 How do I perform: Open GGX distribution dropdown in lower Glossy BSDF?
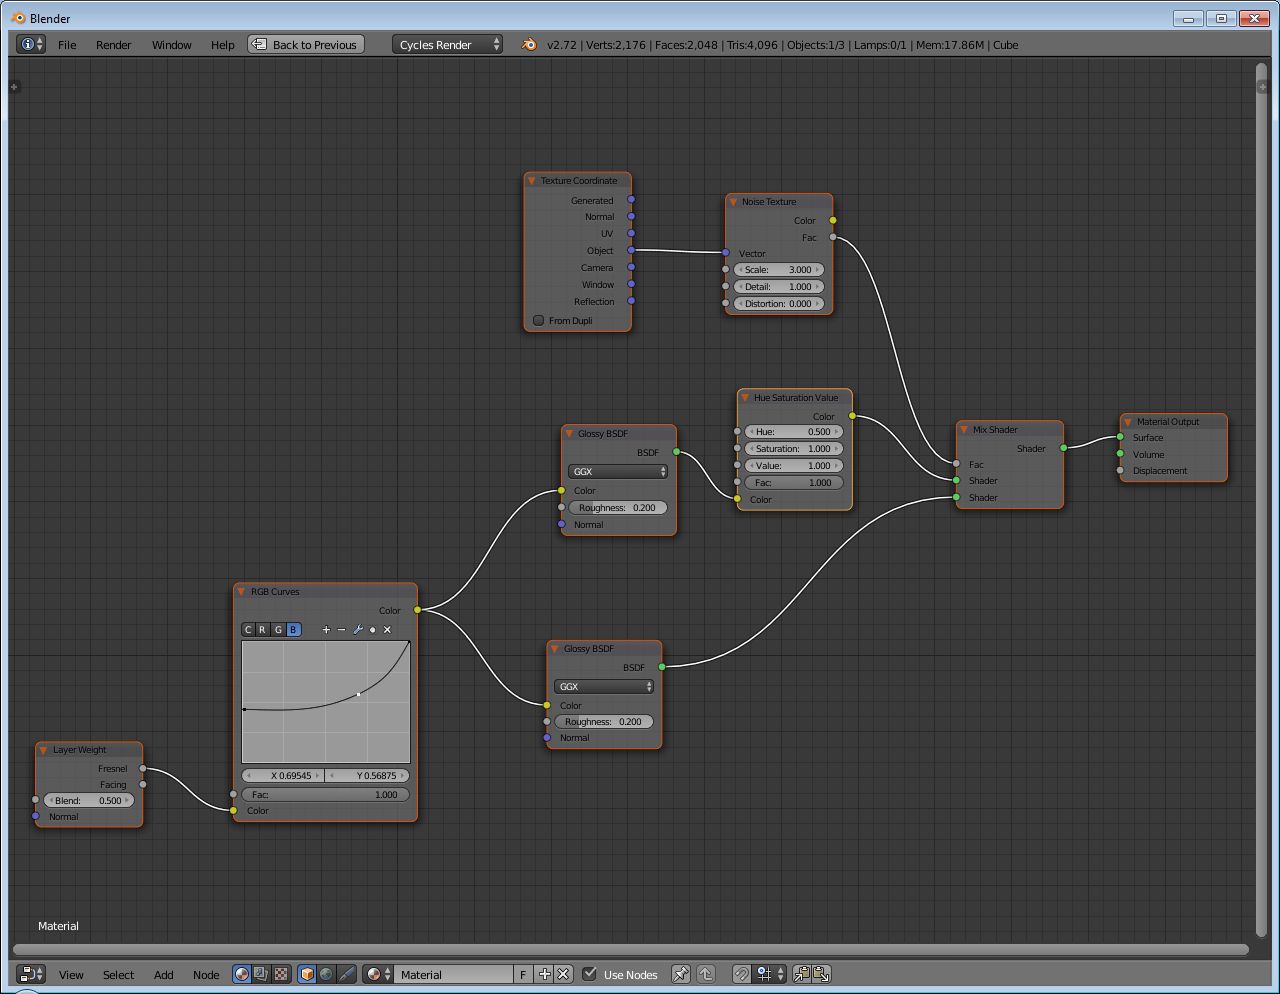(x=604, y=687)
